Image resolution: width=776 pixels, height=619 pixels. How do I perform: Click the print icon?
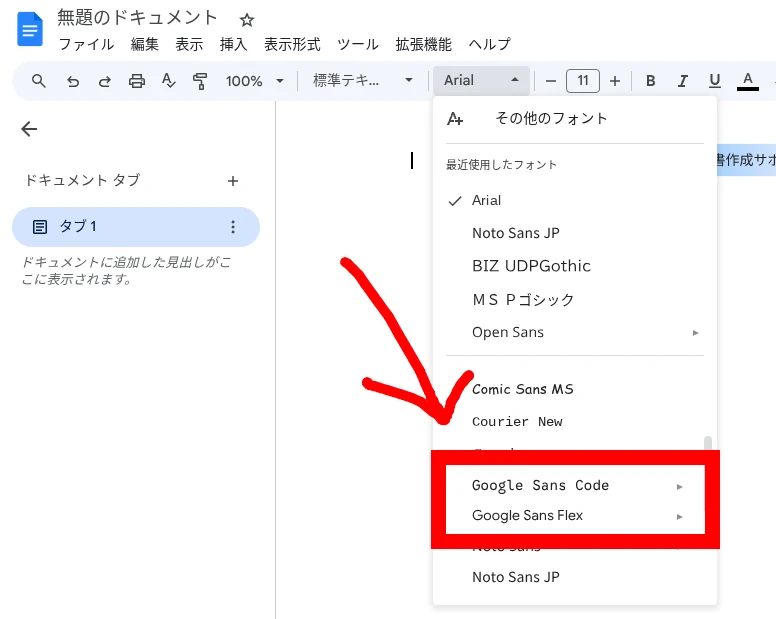(137, 81)
